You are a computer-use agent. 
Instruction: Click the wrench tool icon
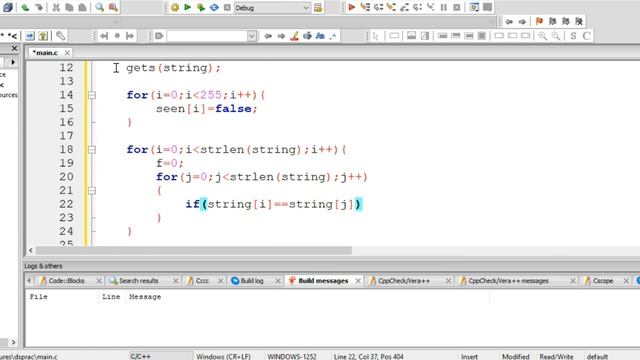pos(60,36)
